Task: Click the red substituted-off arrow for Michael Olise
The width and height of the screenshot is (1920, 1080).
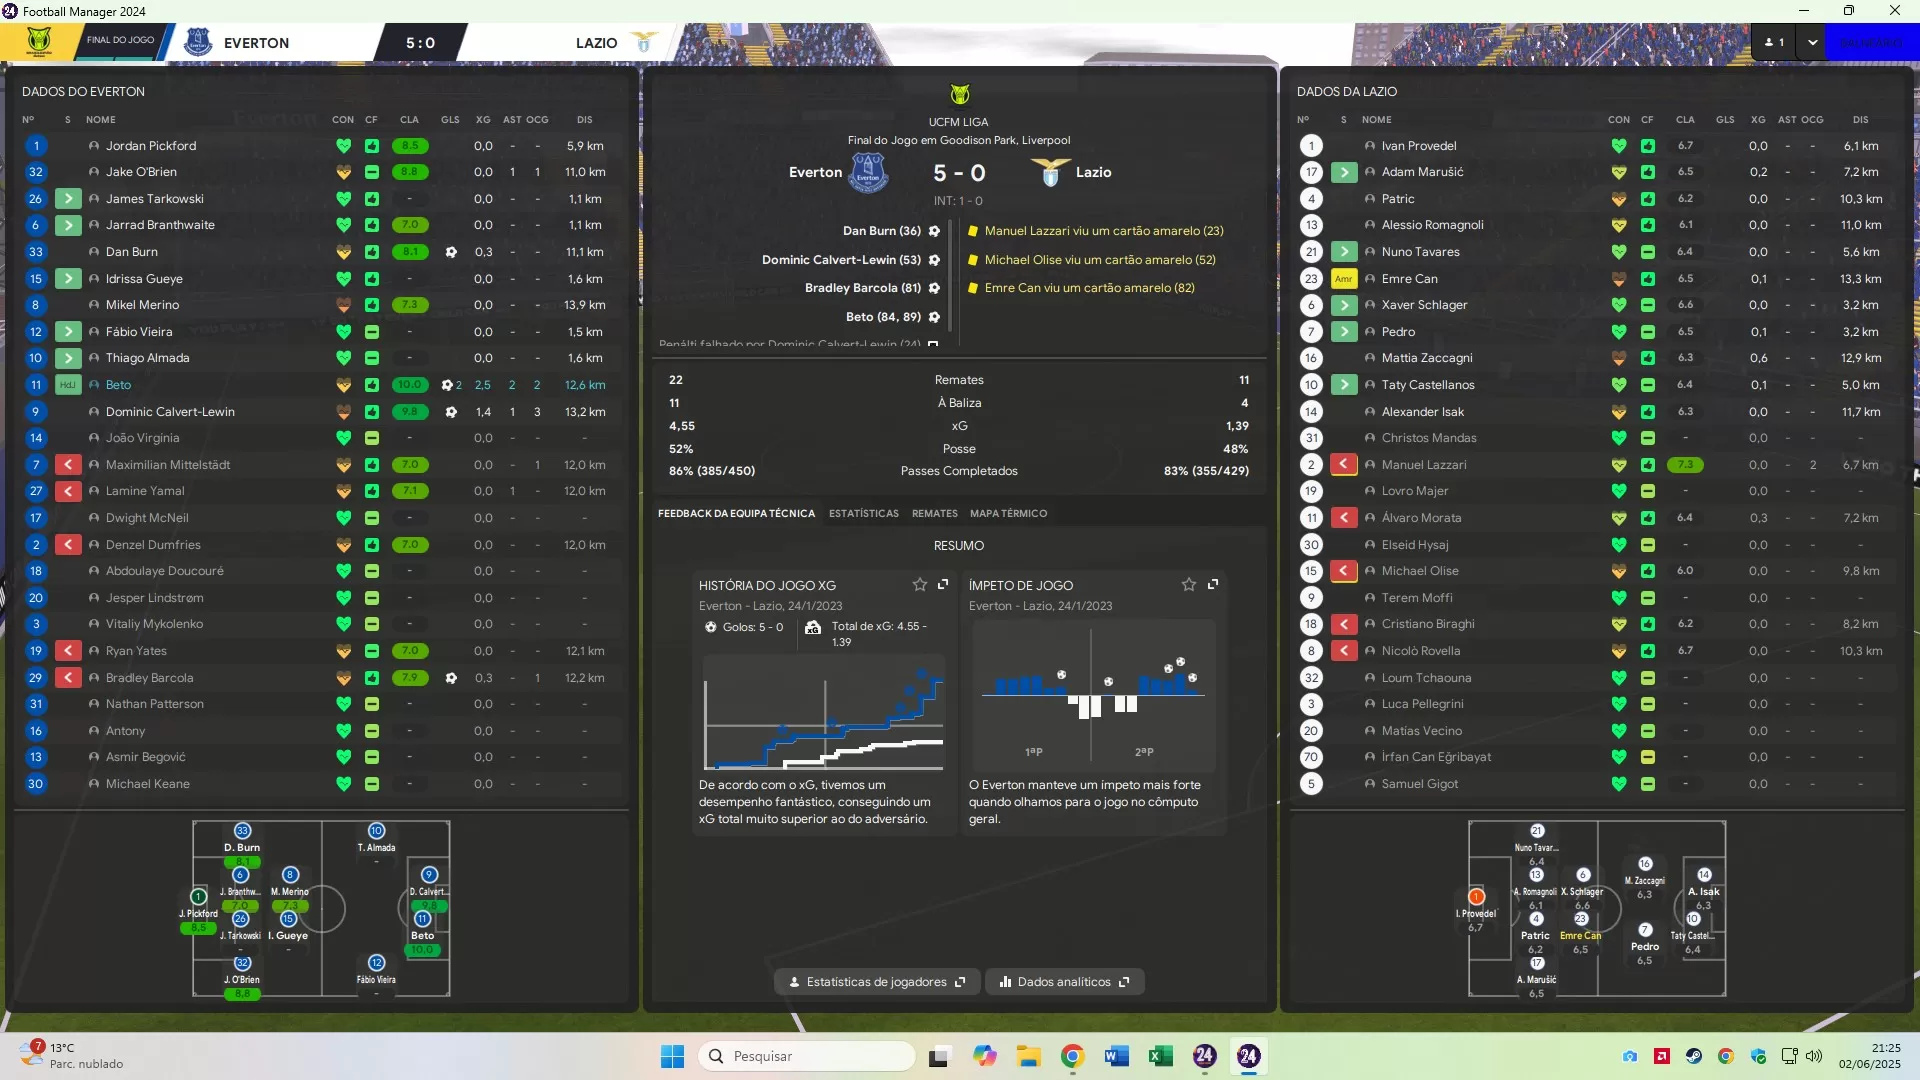Action: coord(1344,571)
